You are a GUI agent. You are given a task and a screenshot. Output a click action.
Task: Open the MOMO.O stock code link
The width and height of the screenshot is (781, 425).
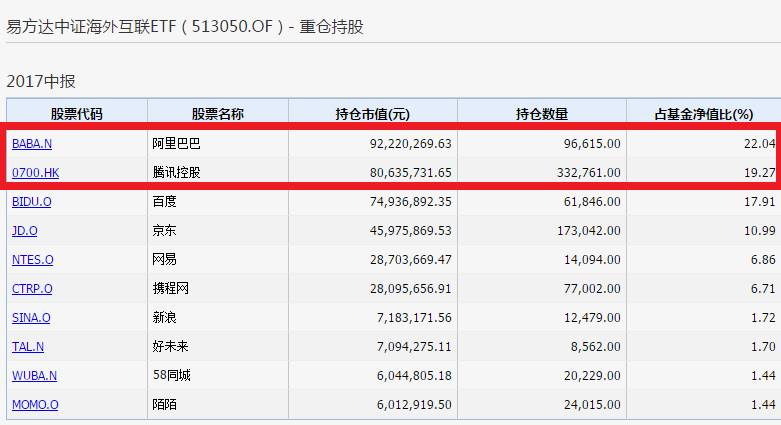[35, 404]
